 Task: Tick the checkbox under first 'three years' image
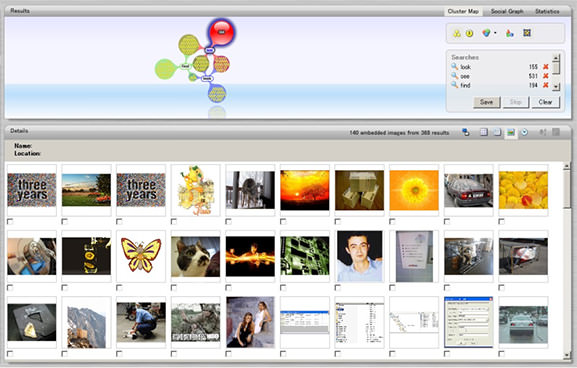pyautogui.click(x=10, y=222)
